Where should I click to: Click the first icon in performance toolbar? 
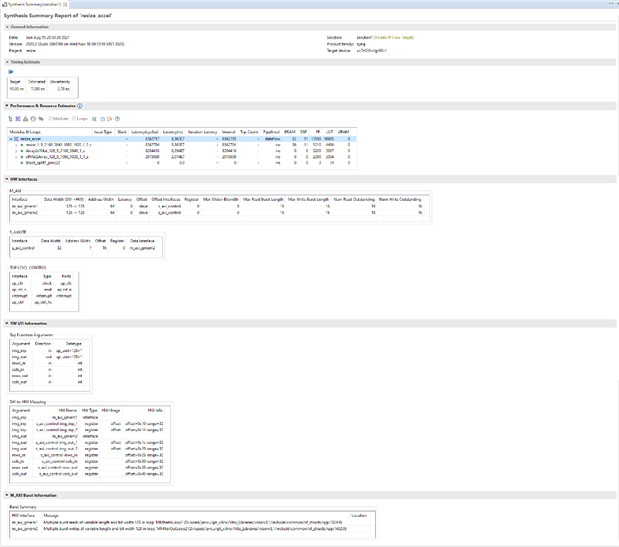(x=10, y=118)
